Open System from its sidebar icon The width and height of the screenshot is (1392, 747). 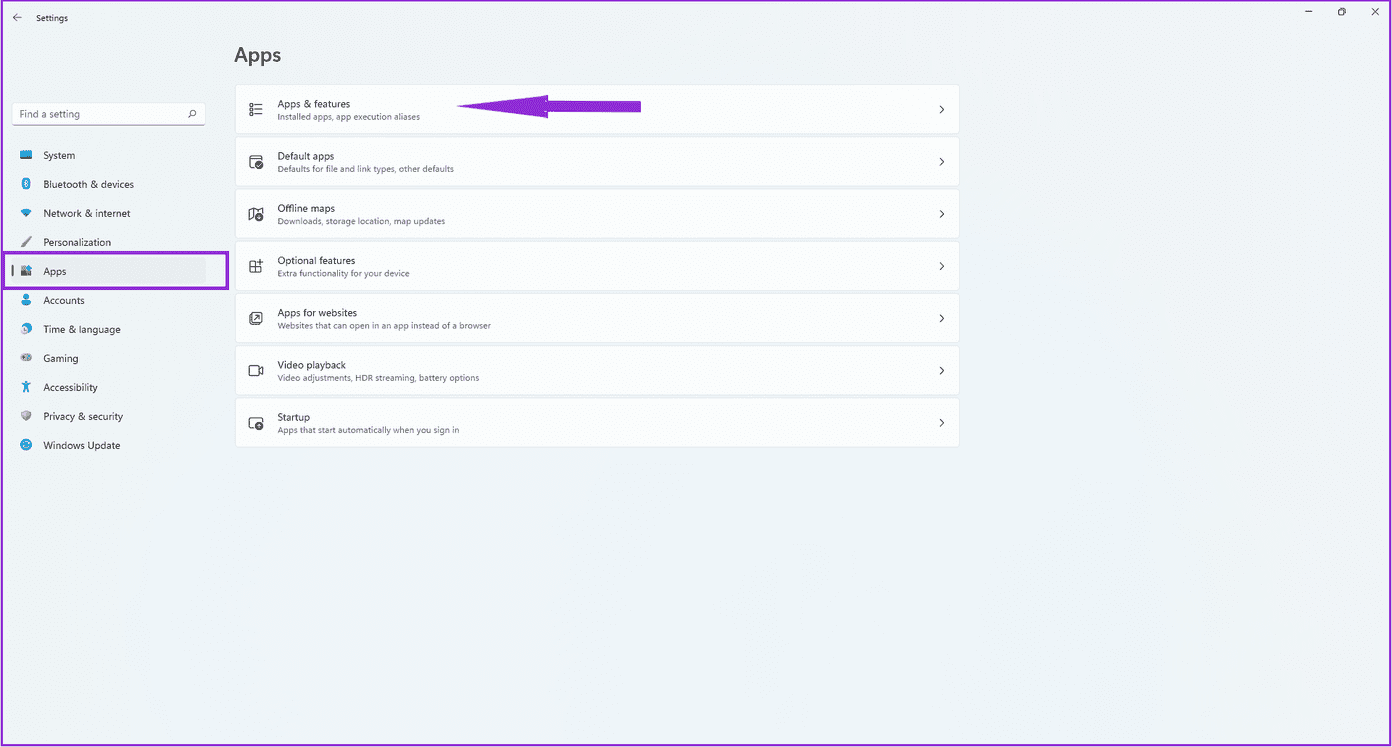click(26, 155)
